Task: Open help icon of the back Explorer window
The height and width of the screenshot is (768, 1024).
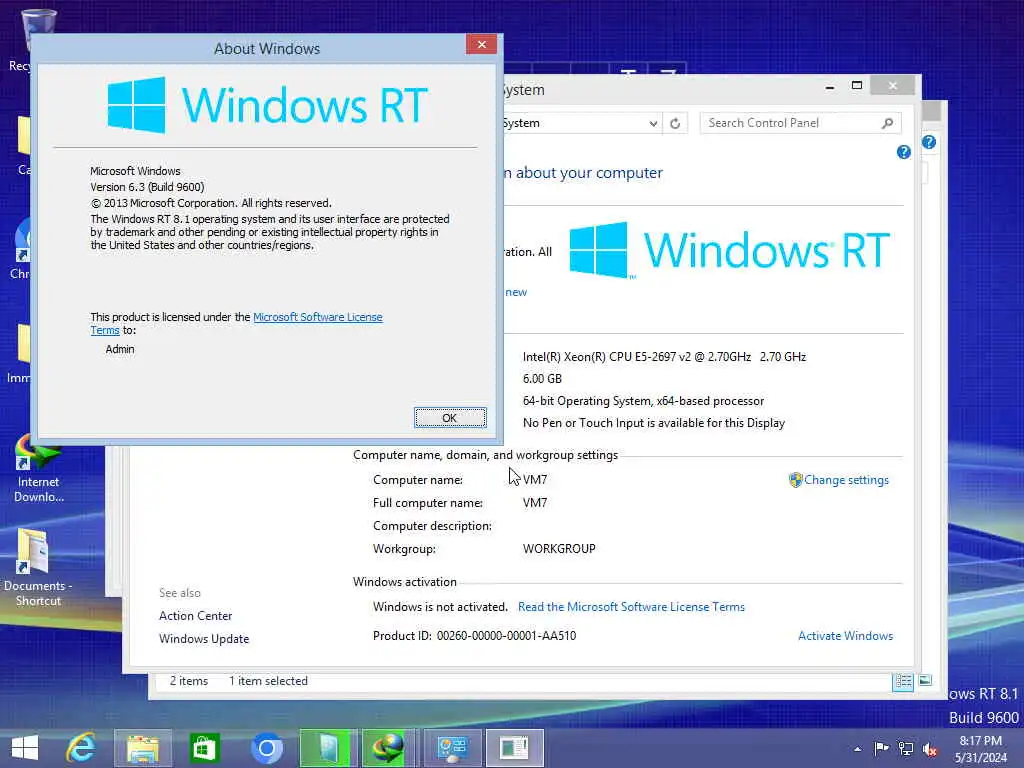Action: pyautogui.click(x=929, y=142)
